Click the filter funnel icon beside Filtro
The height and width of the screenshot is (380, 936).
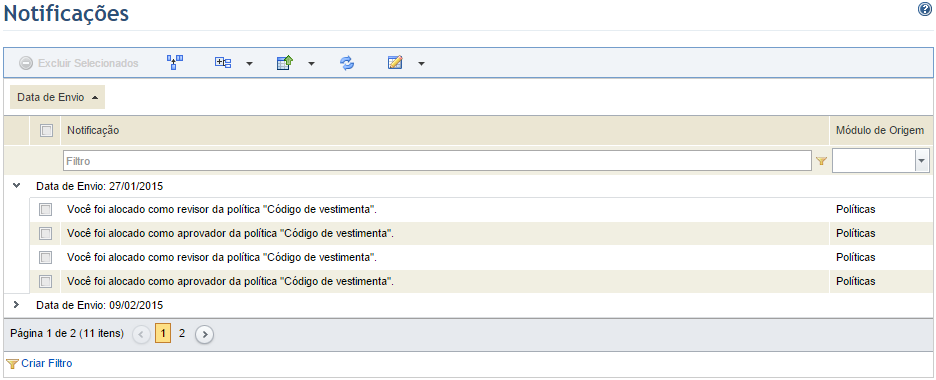(x=821, y=161)
